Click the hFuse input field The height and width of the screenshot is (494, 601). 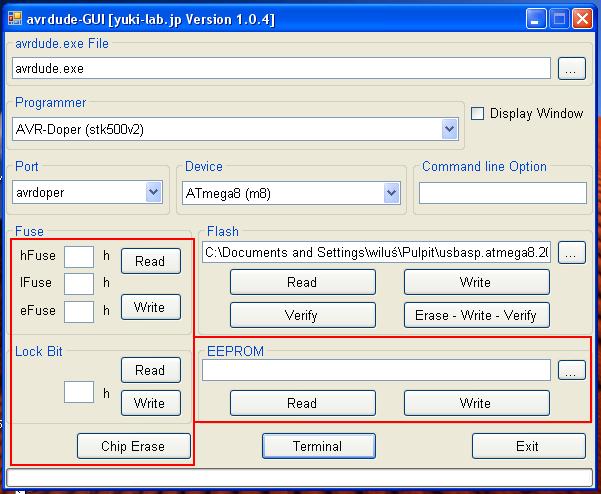(x=79, y=257)
